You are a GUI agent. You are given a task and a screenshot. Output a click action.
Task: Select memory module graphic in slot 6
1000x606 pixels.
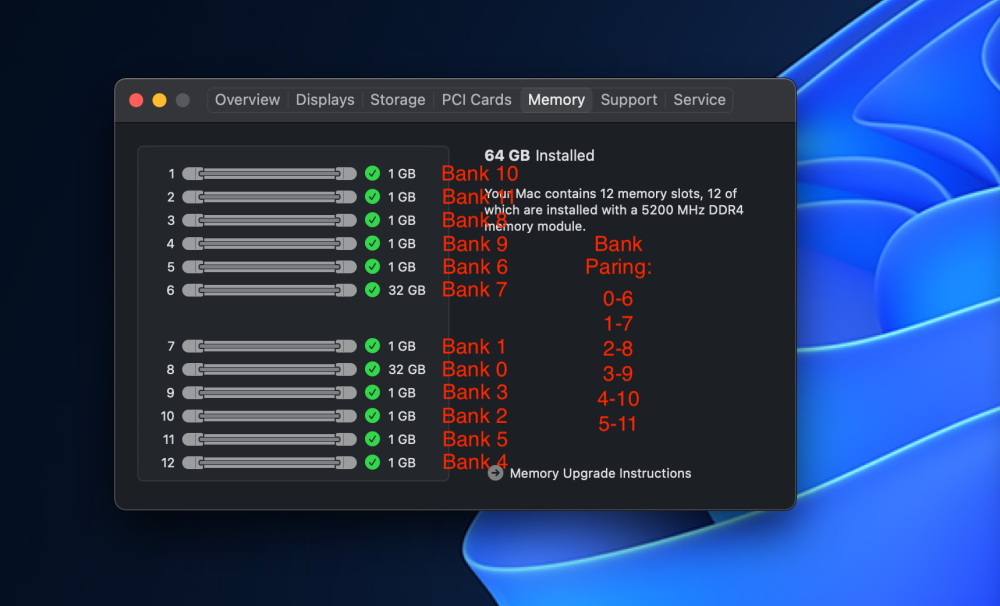[269, 290]
